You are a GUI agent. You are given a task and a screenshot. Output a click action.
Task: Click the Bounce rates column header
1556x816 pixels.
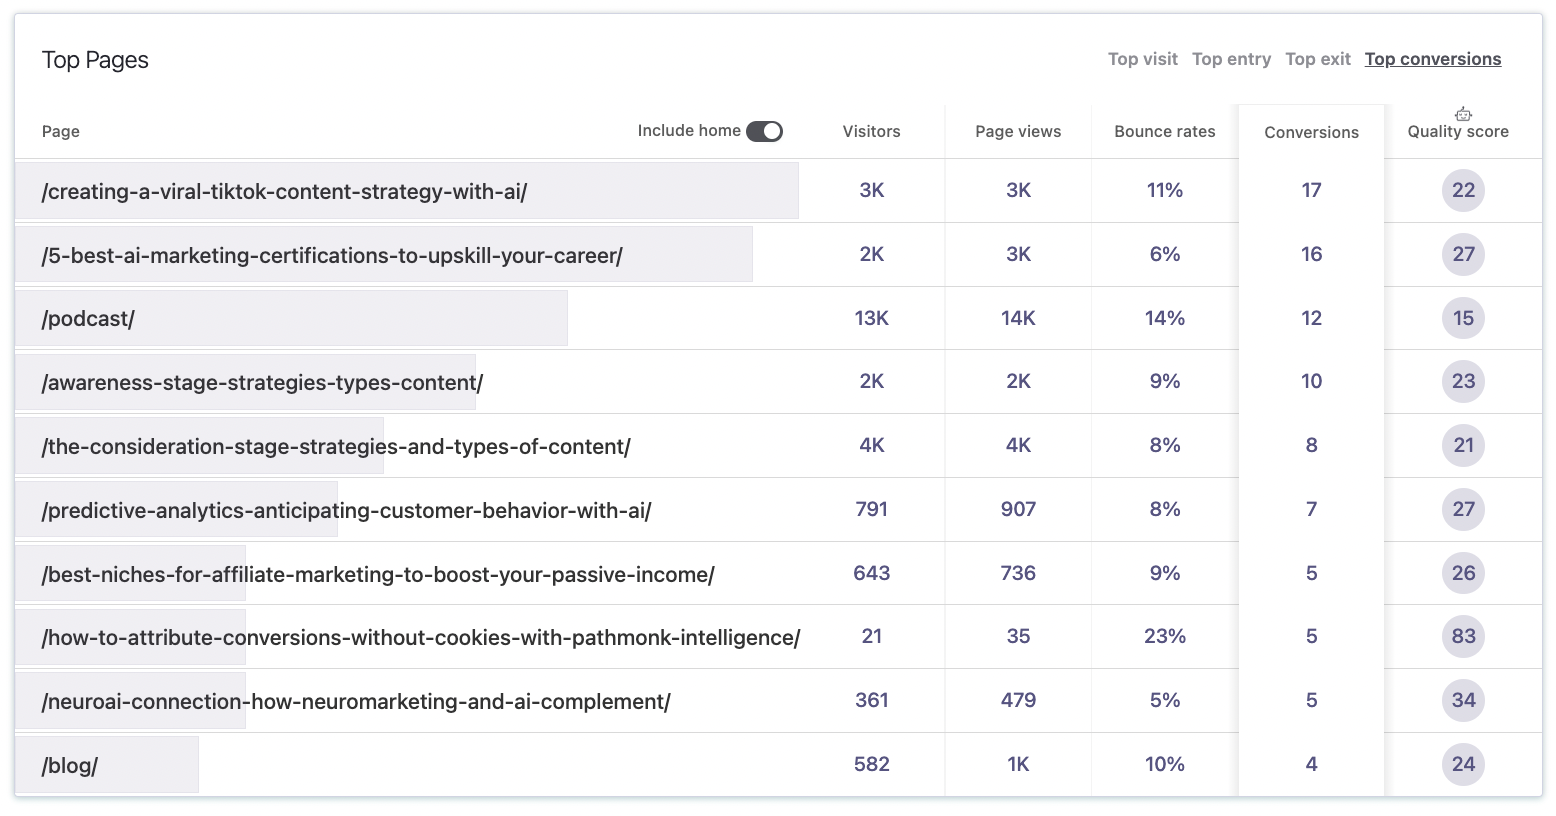(1164, 131)
